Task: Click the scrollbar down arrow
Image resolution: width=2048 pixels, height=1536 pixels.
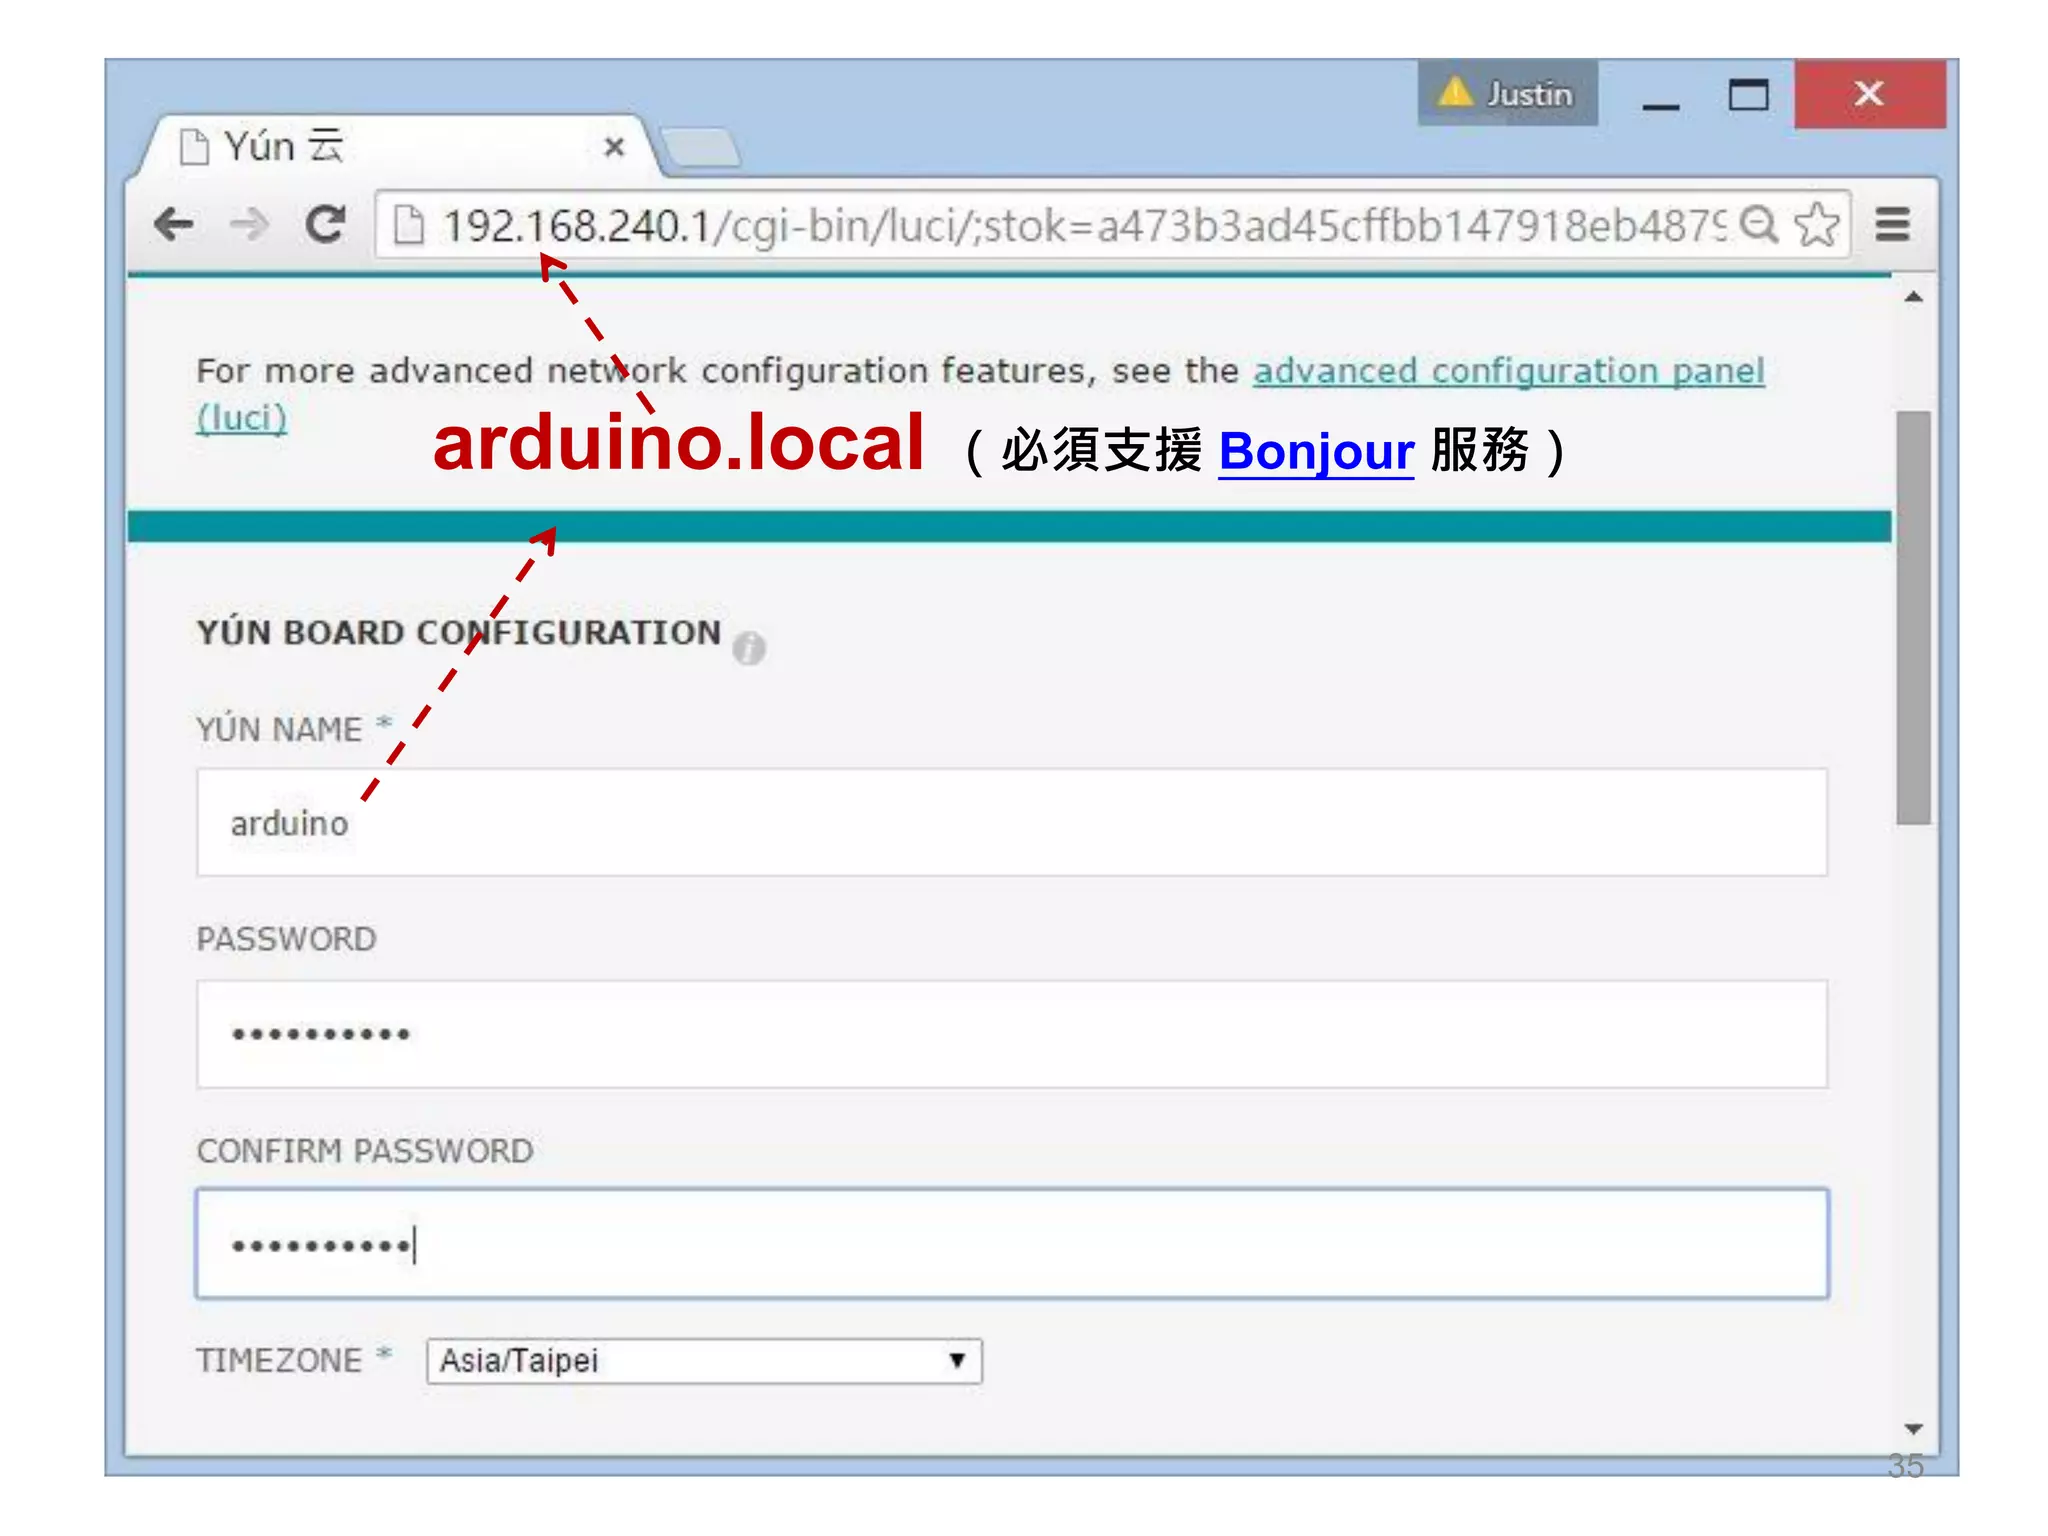Action: pos(1913,1429)
